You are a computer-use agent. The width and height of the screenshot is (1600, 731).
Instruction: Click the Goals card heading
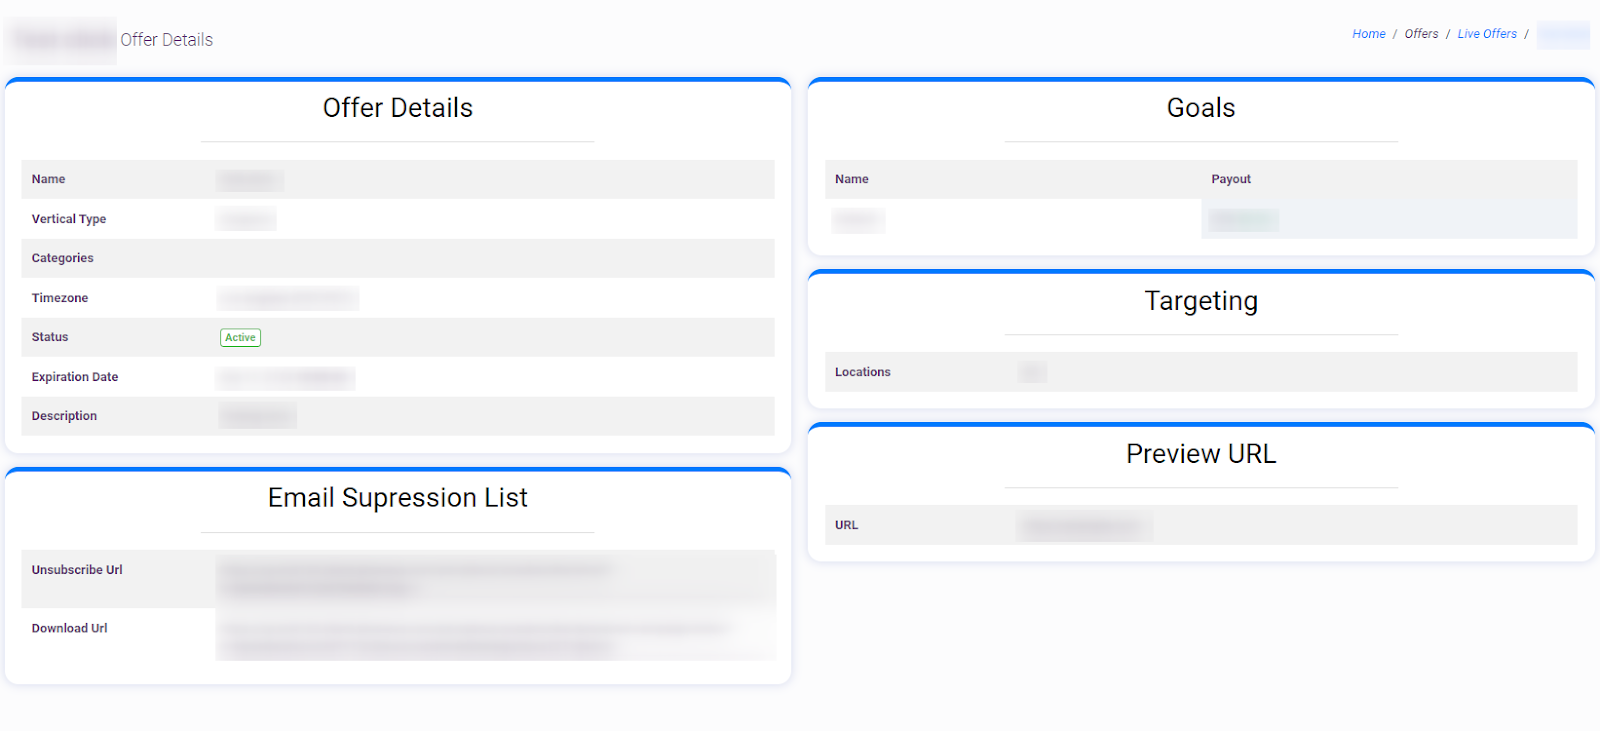[x=1200, y=108]
